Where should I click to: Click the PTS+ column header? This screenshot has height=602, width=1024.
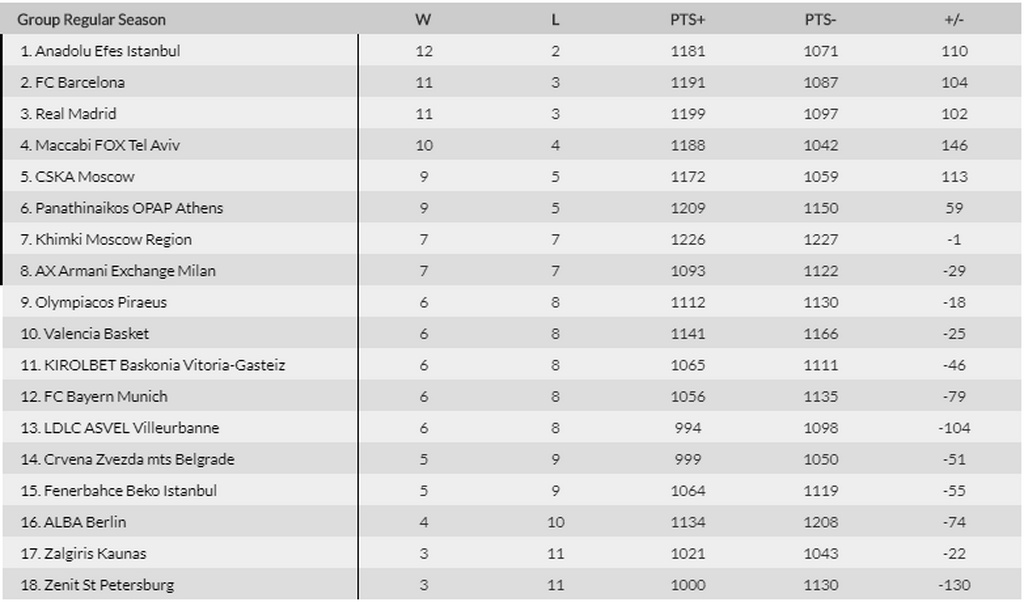687,19
